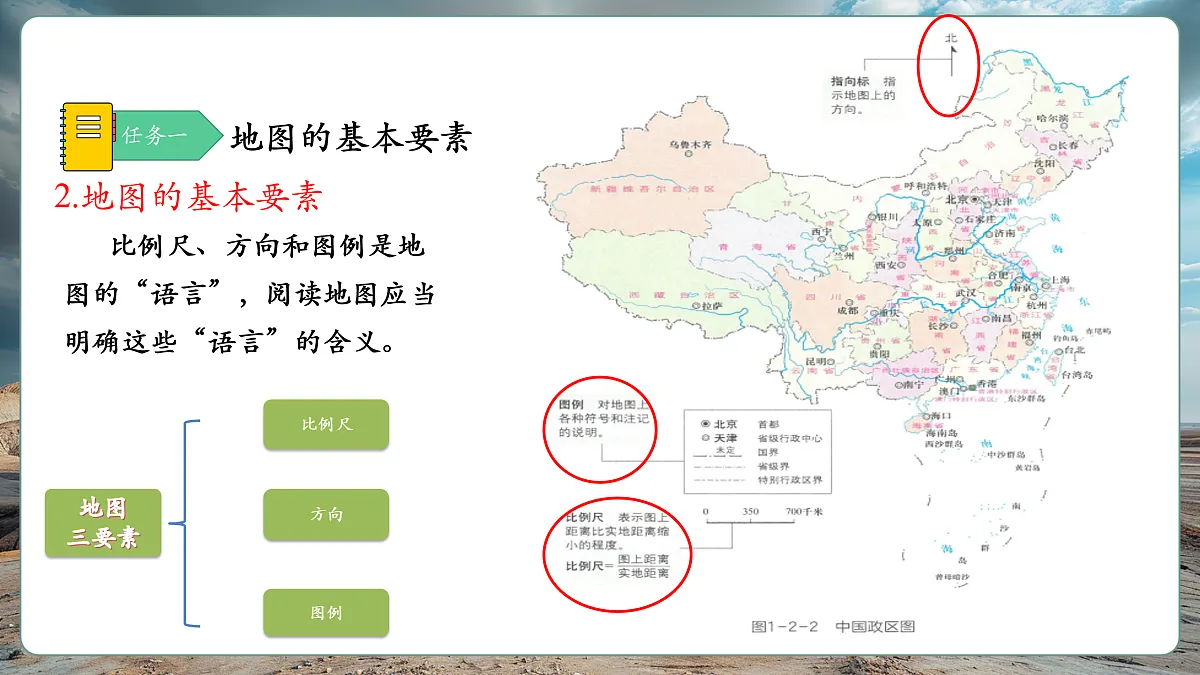Click the 天津 provincial center symbol in legend
Viewport: 1200px width, 675px height.
[x=706, y=438]
